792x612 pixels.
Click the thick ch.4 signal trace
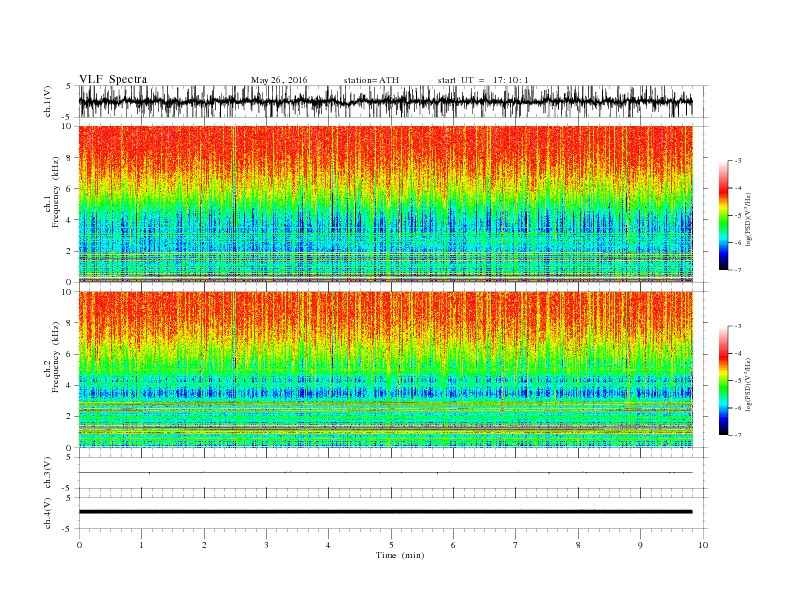point(385,512)
